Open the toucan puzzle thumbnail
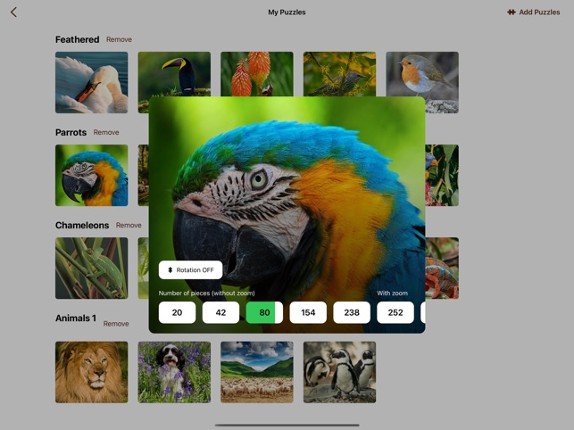This screenshot has width=574, height=430. point(174,74)
